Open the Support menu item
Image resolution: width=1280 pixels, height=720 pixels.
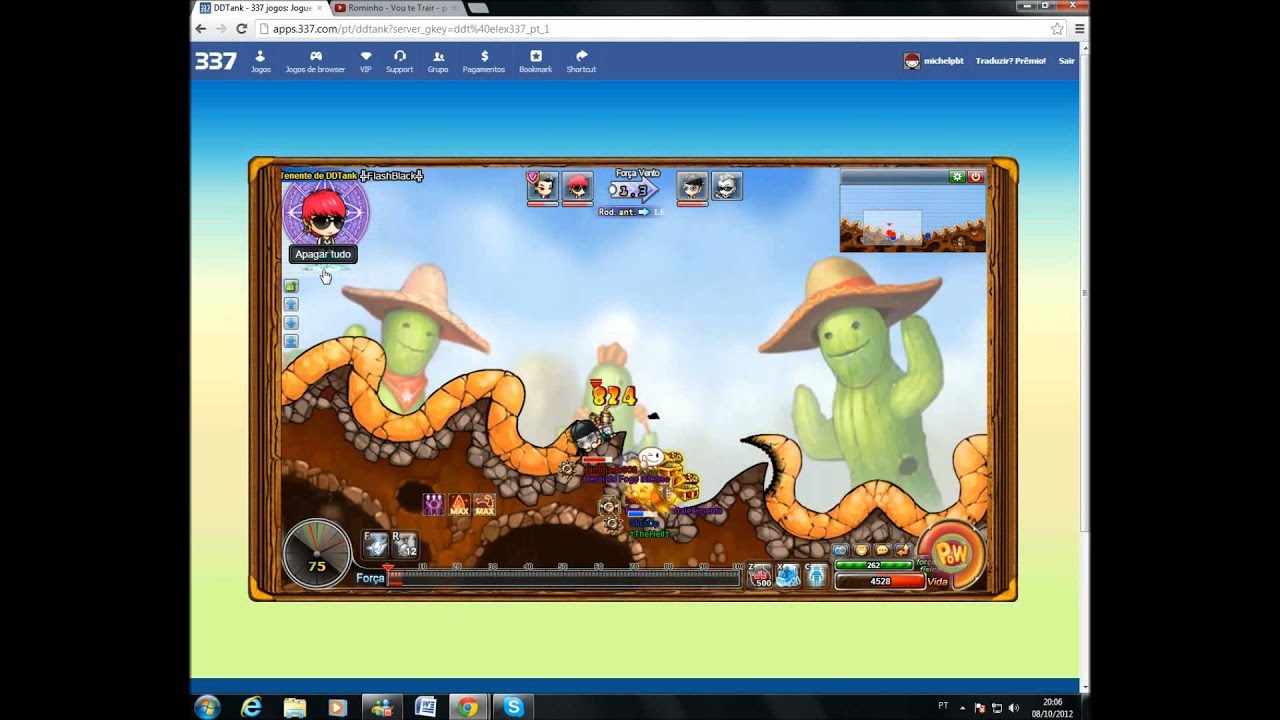[x=400, y=62]
